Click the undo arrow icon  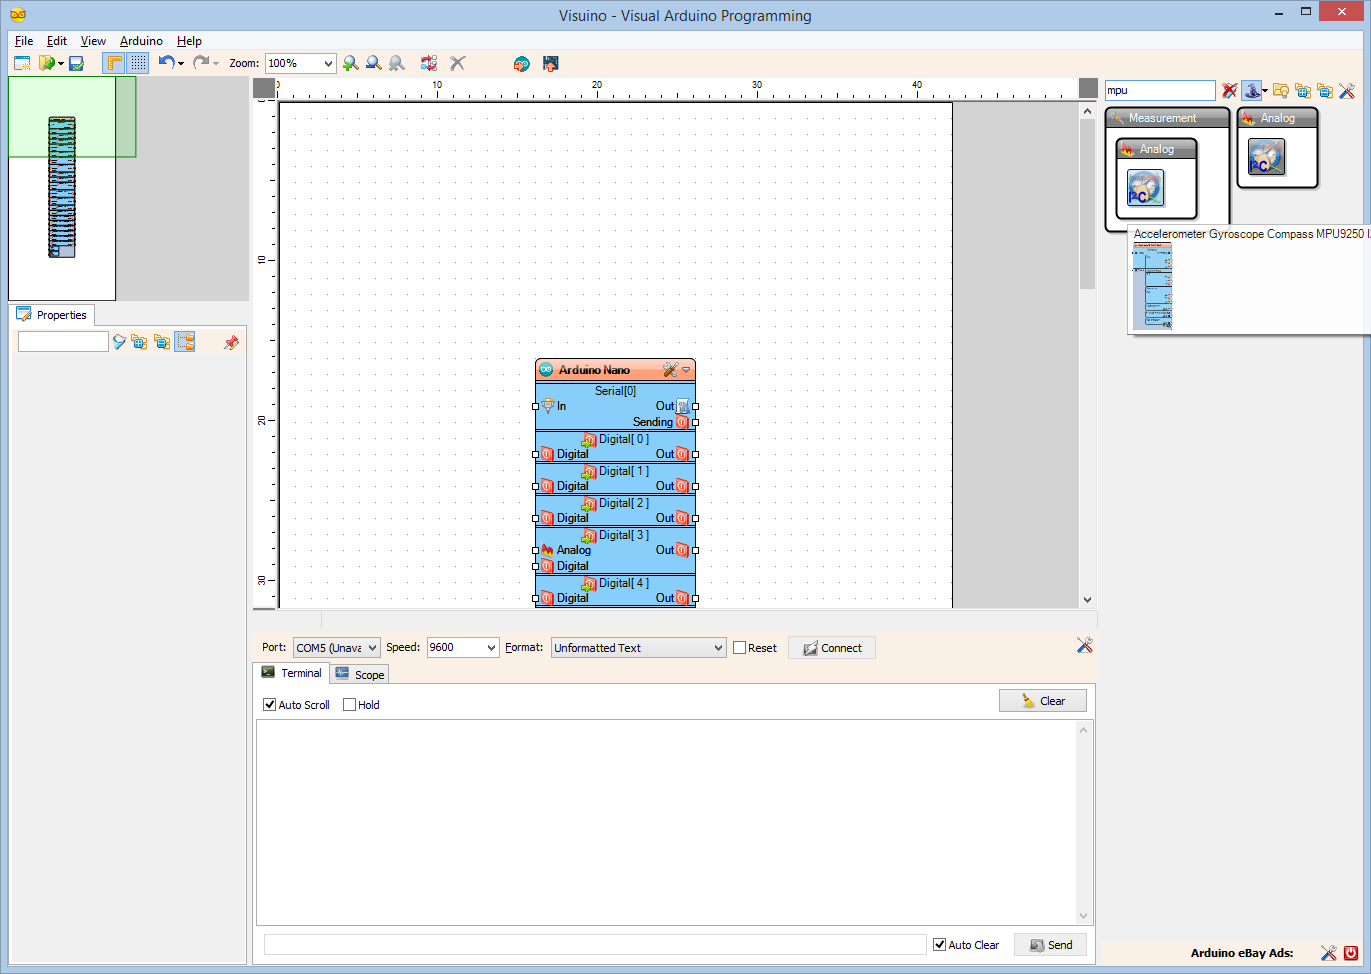166,63
